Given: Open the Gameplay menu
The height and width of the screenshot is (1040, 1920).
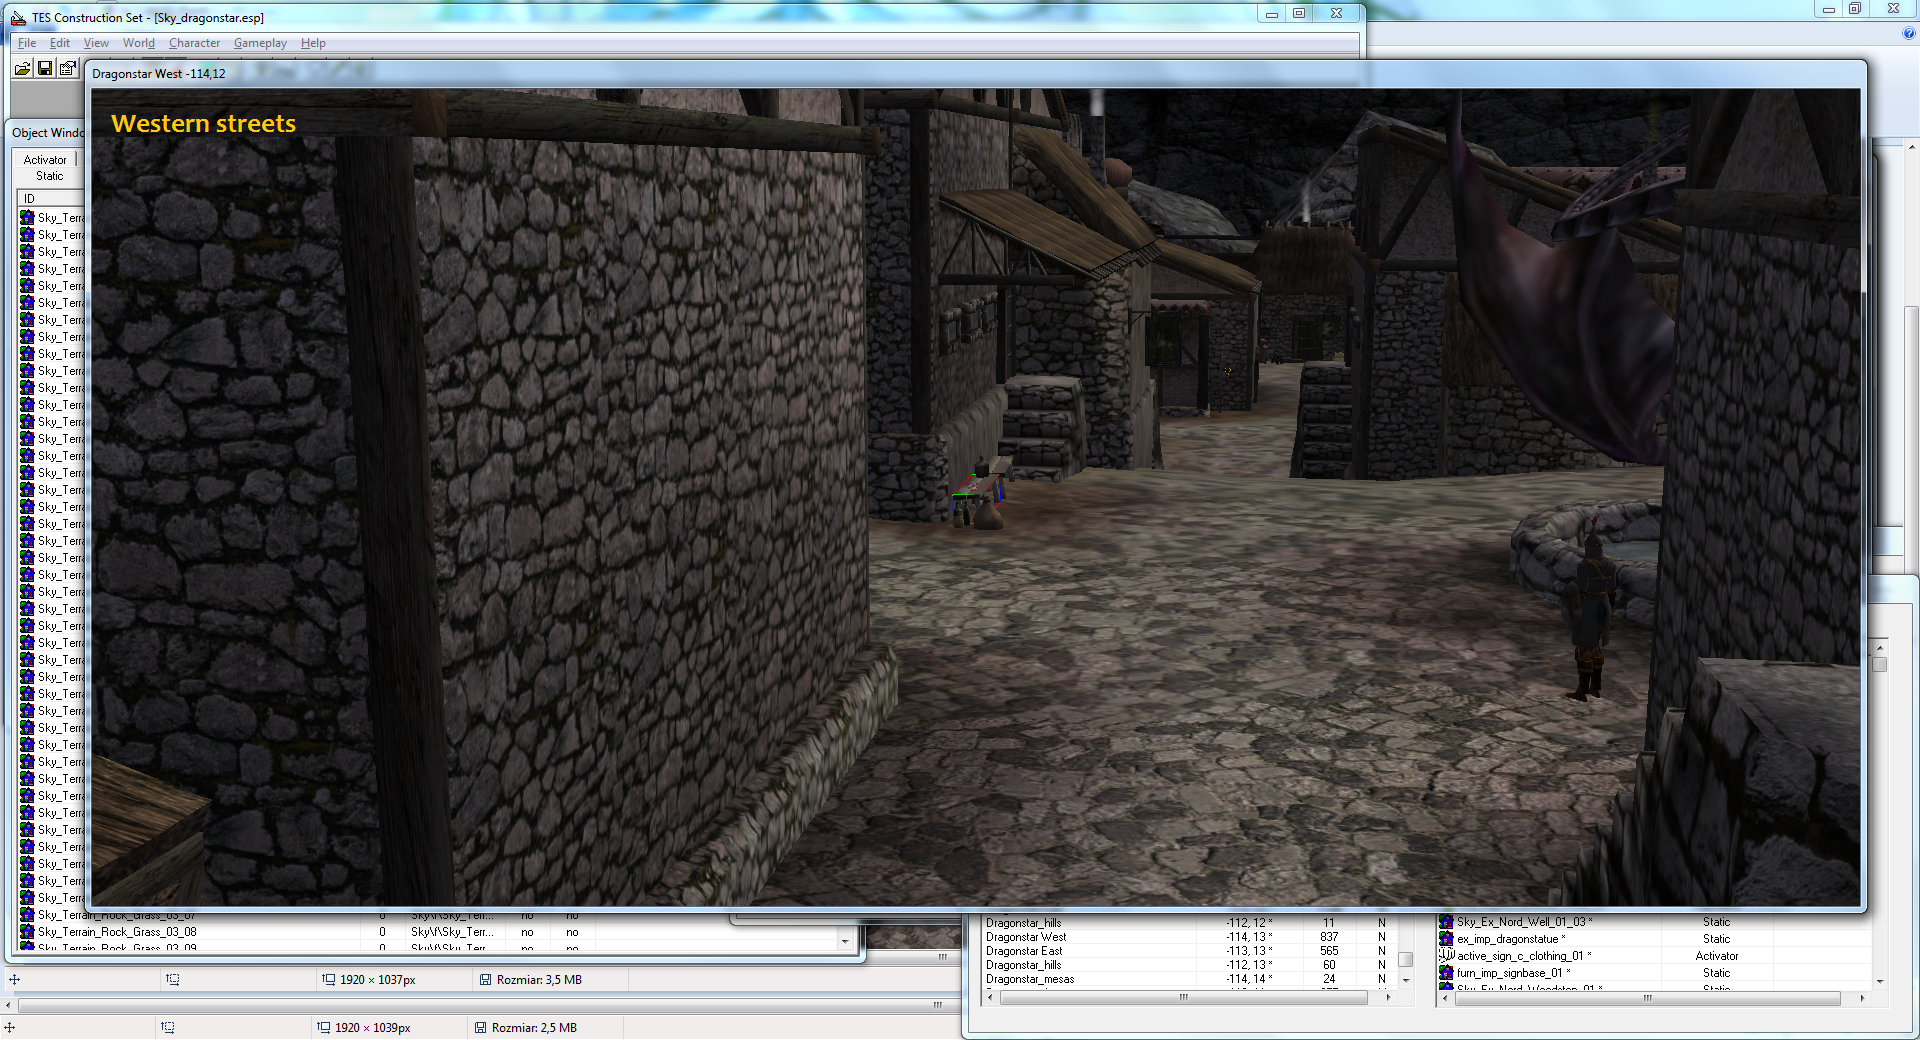Looking at the screenshot, I should 260,43.
